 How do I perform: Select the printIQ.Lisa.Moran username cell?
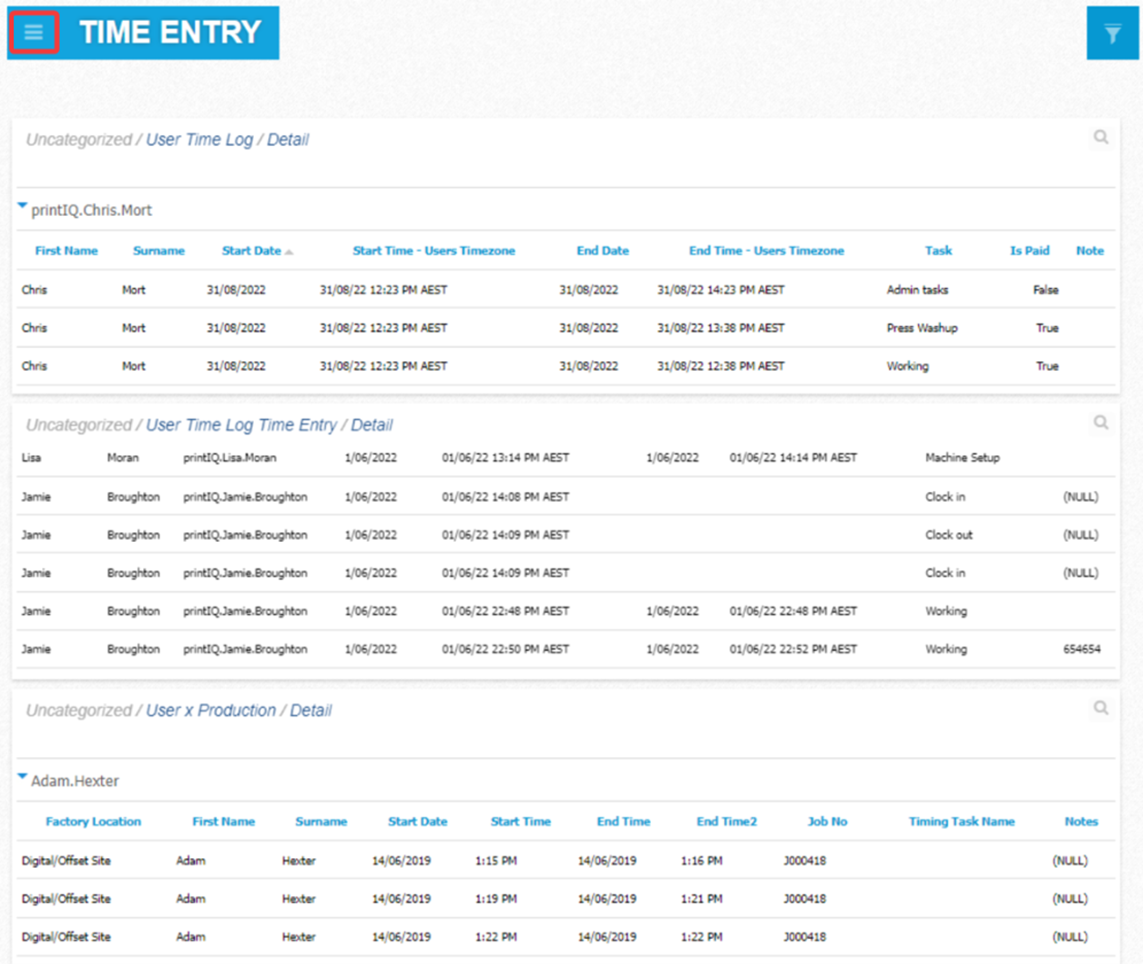point(230,458)
